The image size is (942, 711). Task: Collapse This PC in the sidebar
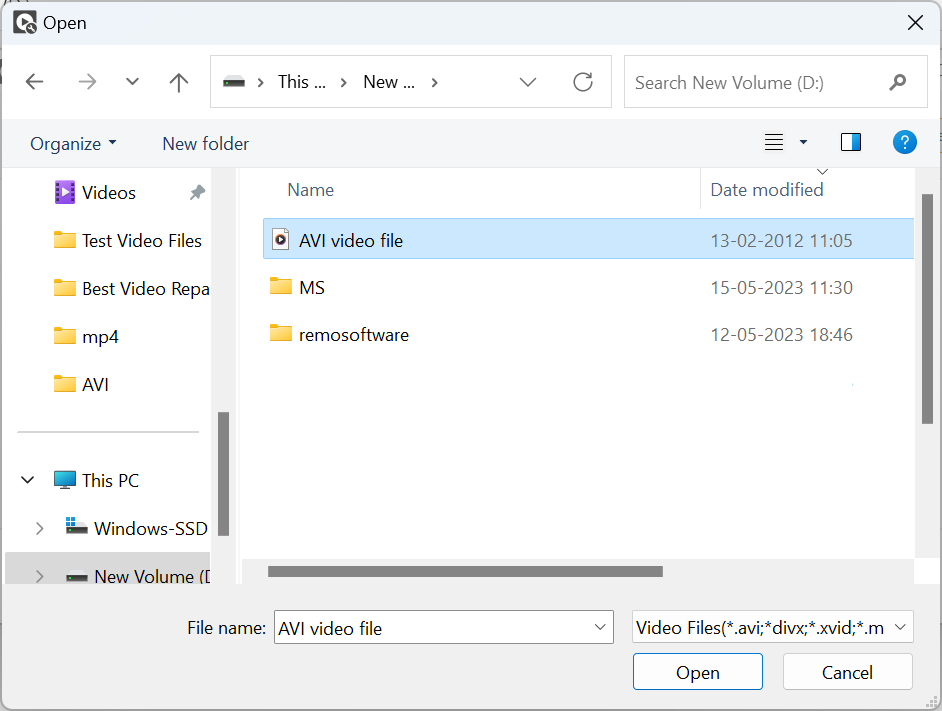point(27,480)
